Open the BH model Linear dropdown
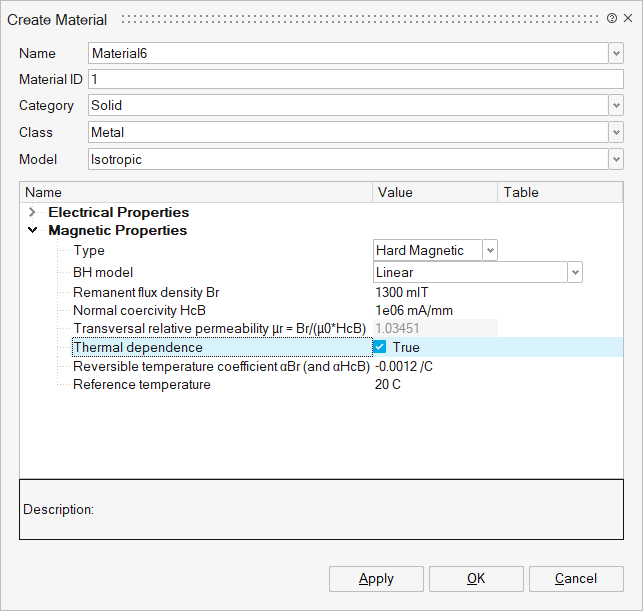Image resolution: width=643 pixels, height=611 pixels. coord(574,272)
